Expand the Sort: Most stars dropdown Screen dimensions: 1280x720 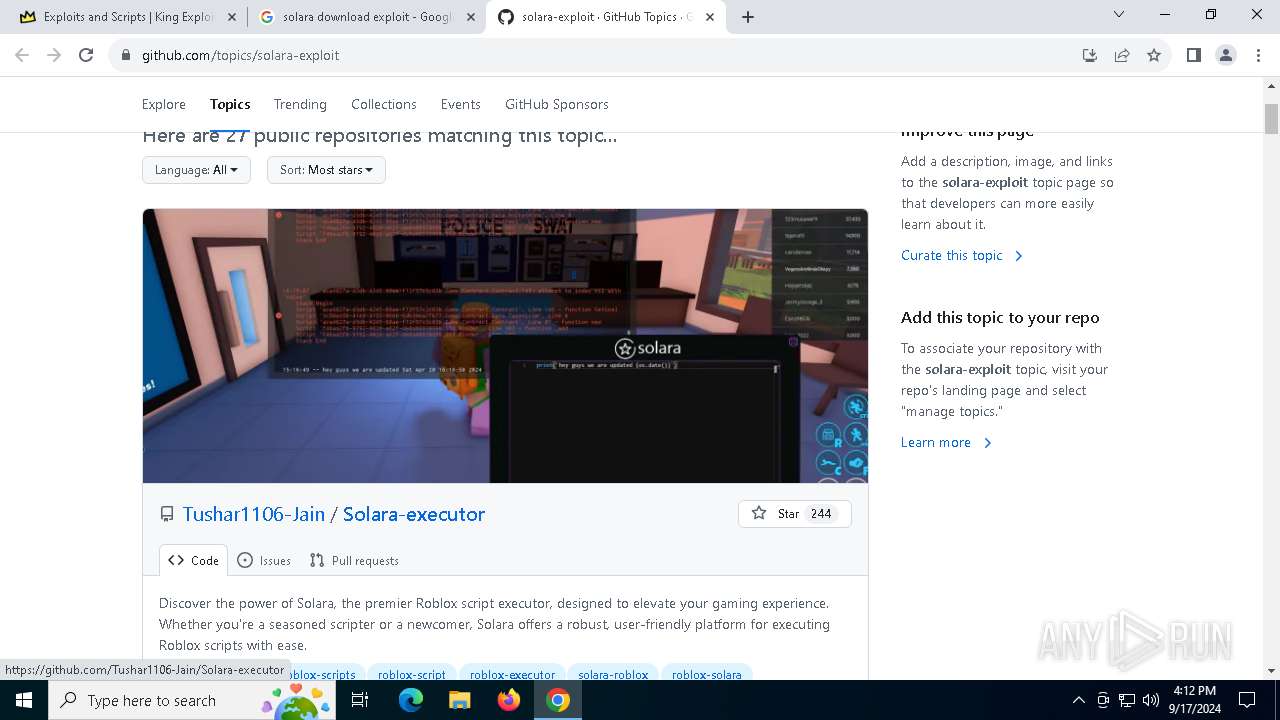click(x=326, y=170)
